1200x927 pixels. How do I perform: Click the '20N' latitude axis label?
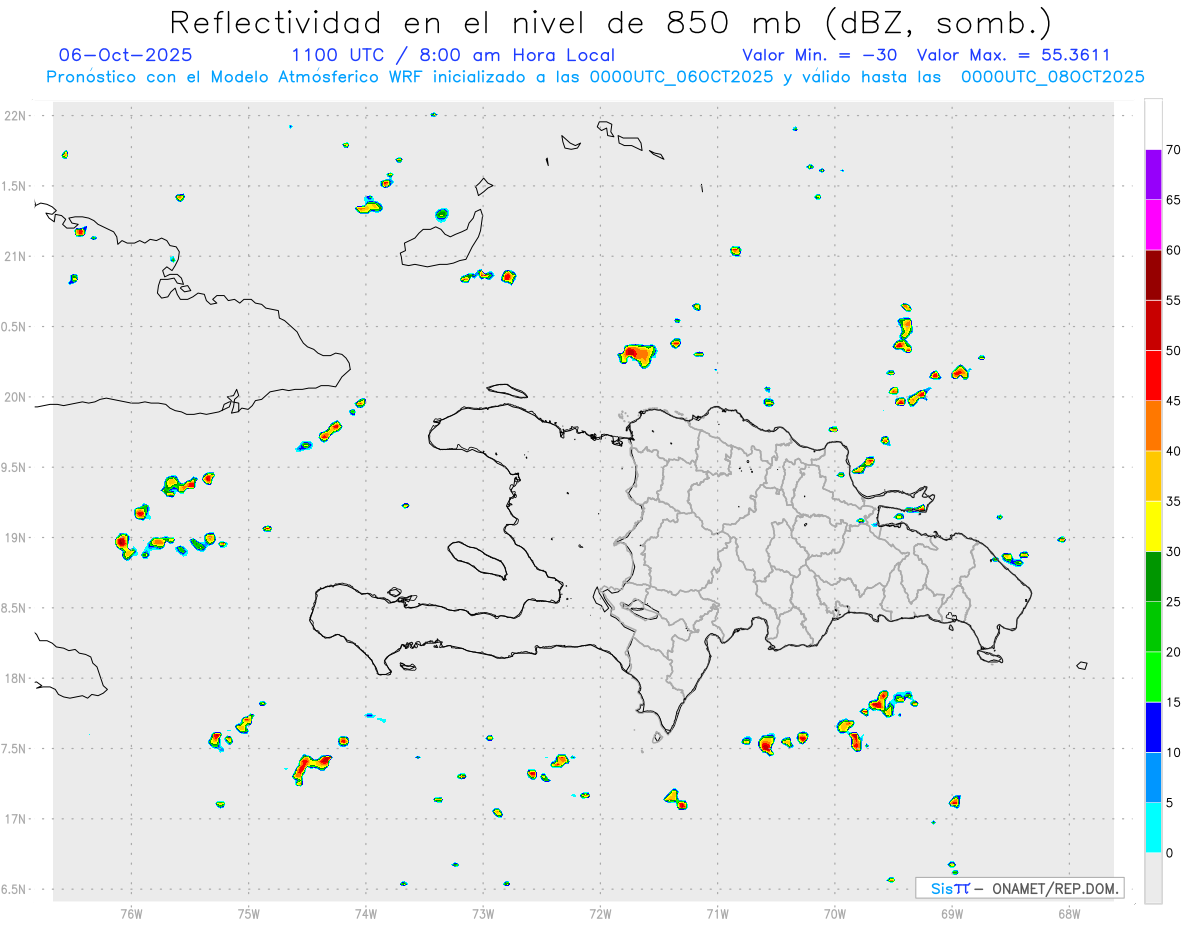coord(15,397)
